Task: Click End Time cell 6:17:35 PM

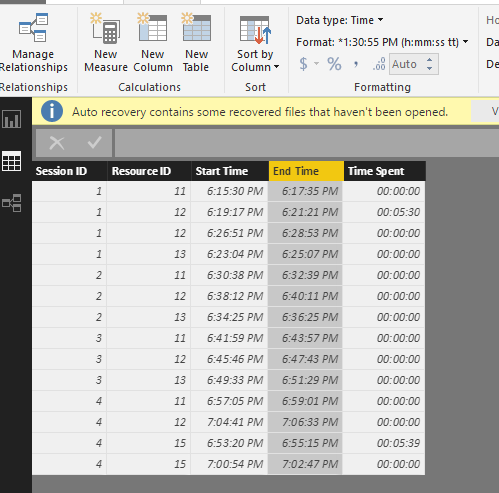Action: tap(305, 191)
